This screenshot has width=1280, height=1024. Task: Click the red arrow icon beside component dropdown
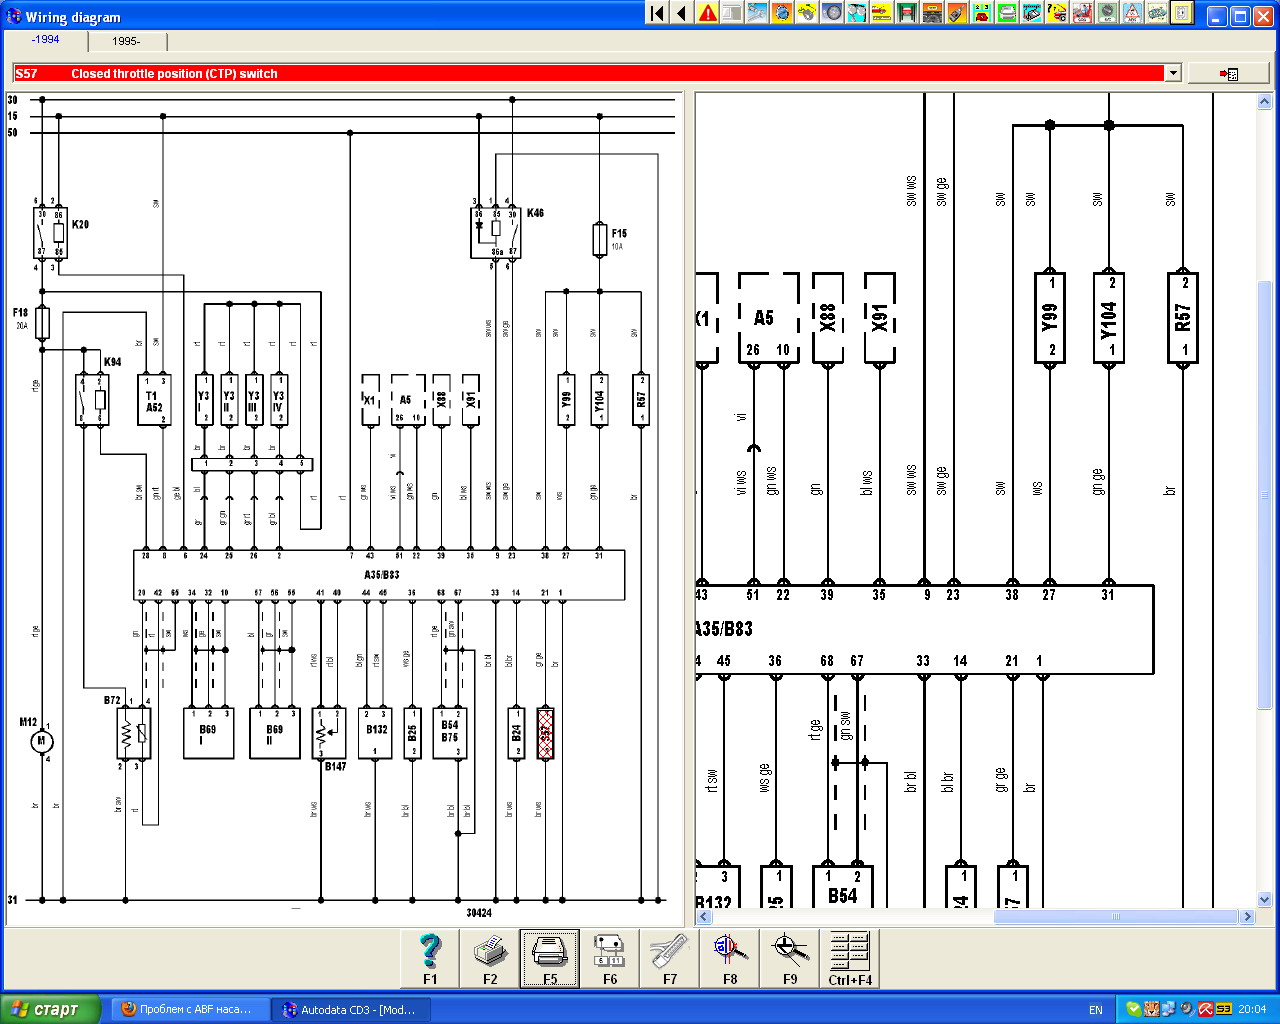1229,73
